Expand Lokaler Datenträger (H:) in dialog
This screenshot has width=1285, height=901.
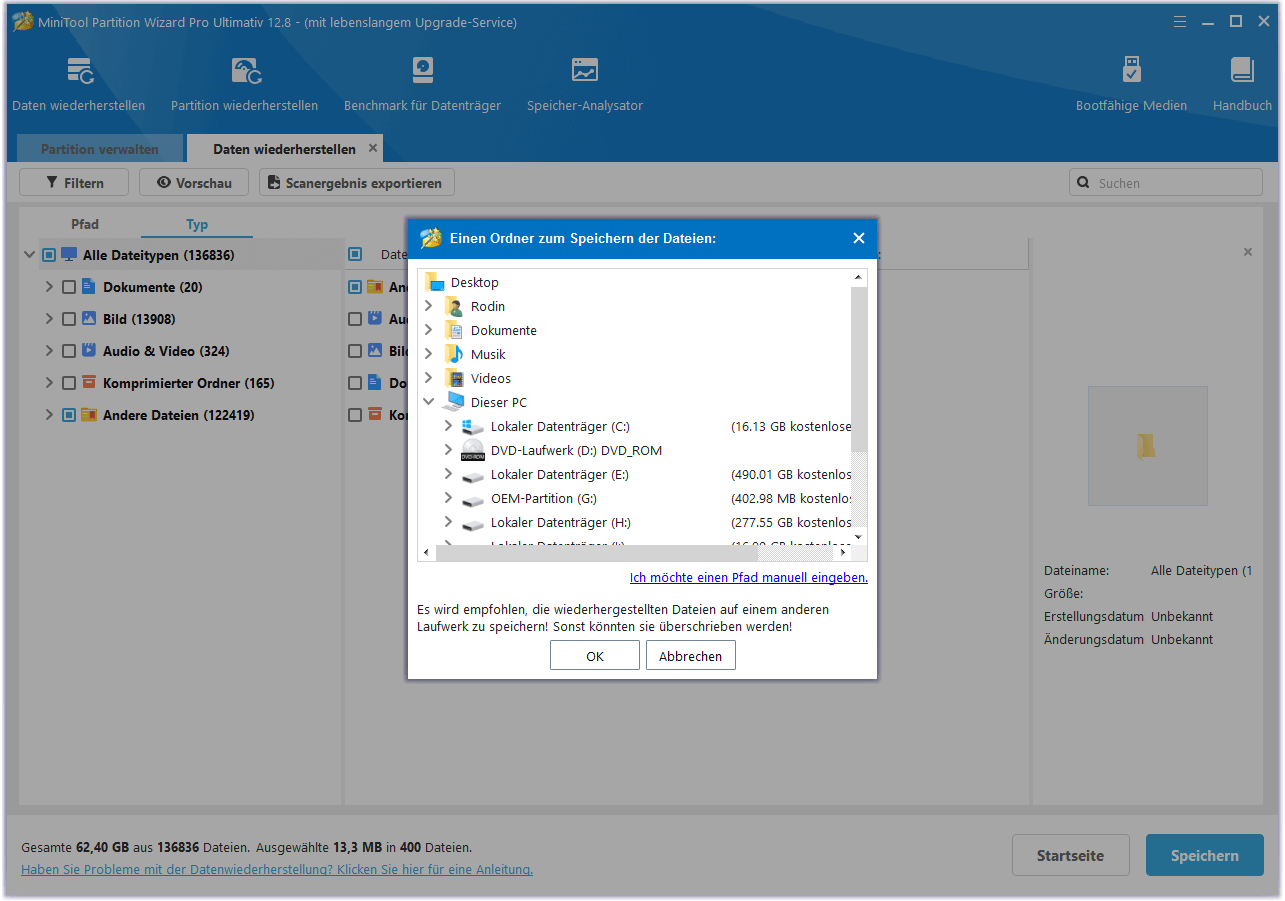pyautogui.click(x=449, y=522)
